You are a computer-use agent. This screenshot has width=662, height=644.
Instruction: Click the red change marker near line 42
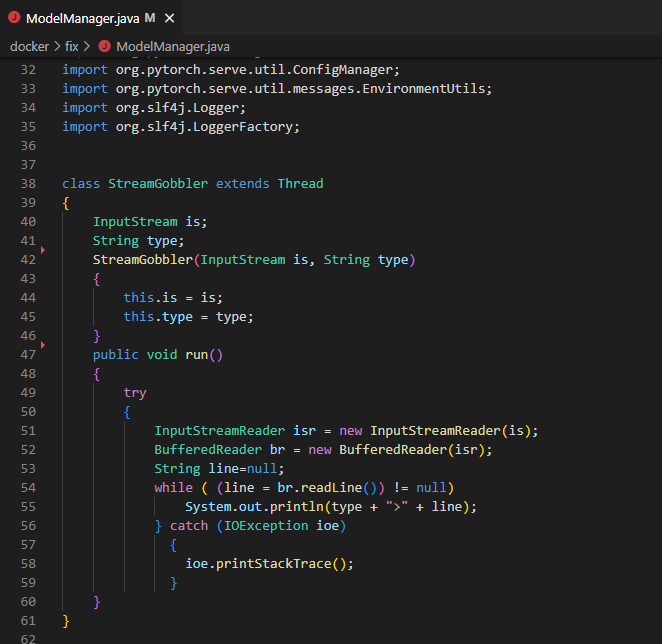pyautogui.click(x=43, y=250)
